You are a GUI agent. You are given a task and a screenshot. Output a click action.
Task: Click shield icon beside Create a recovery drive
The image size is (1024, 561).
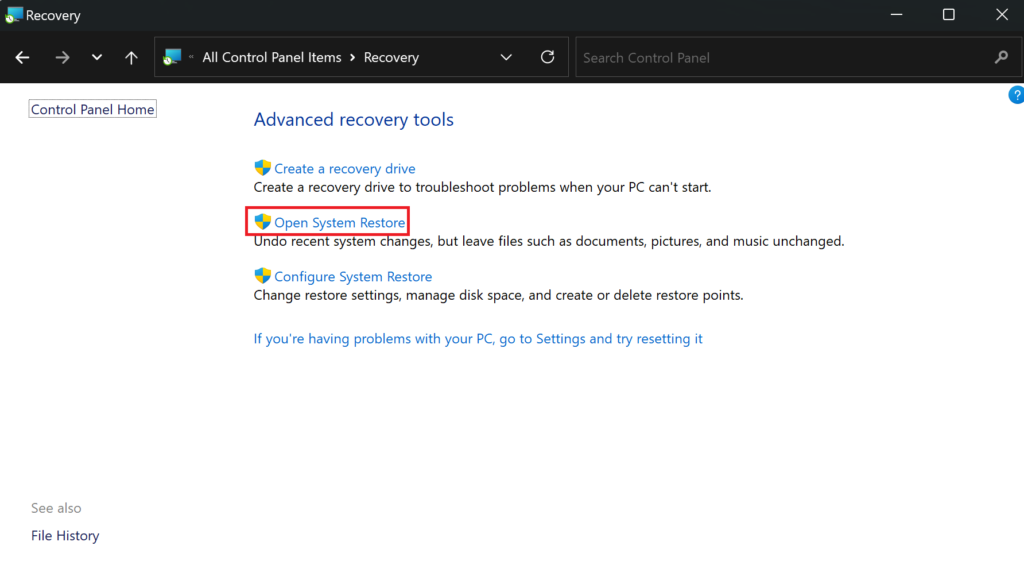(263, 168)
